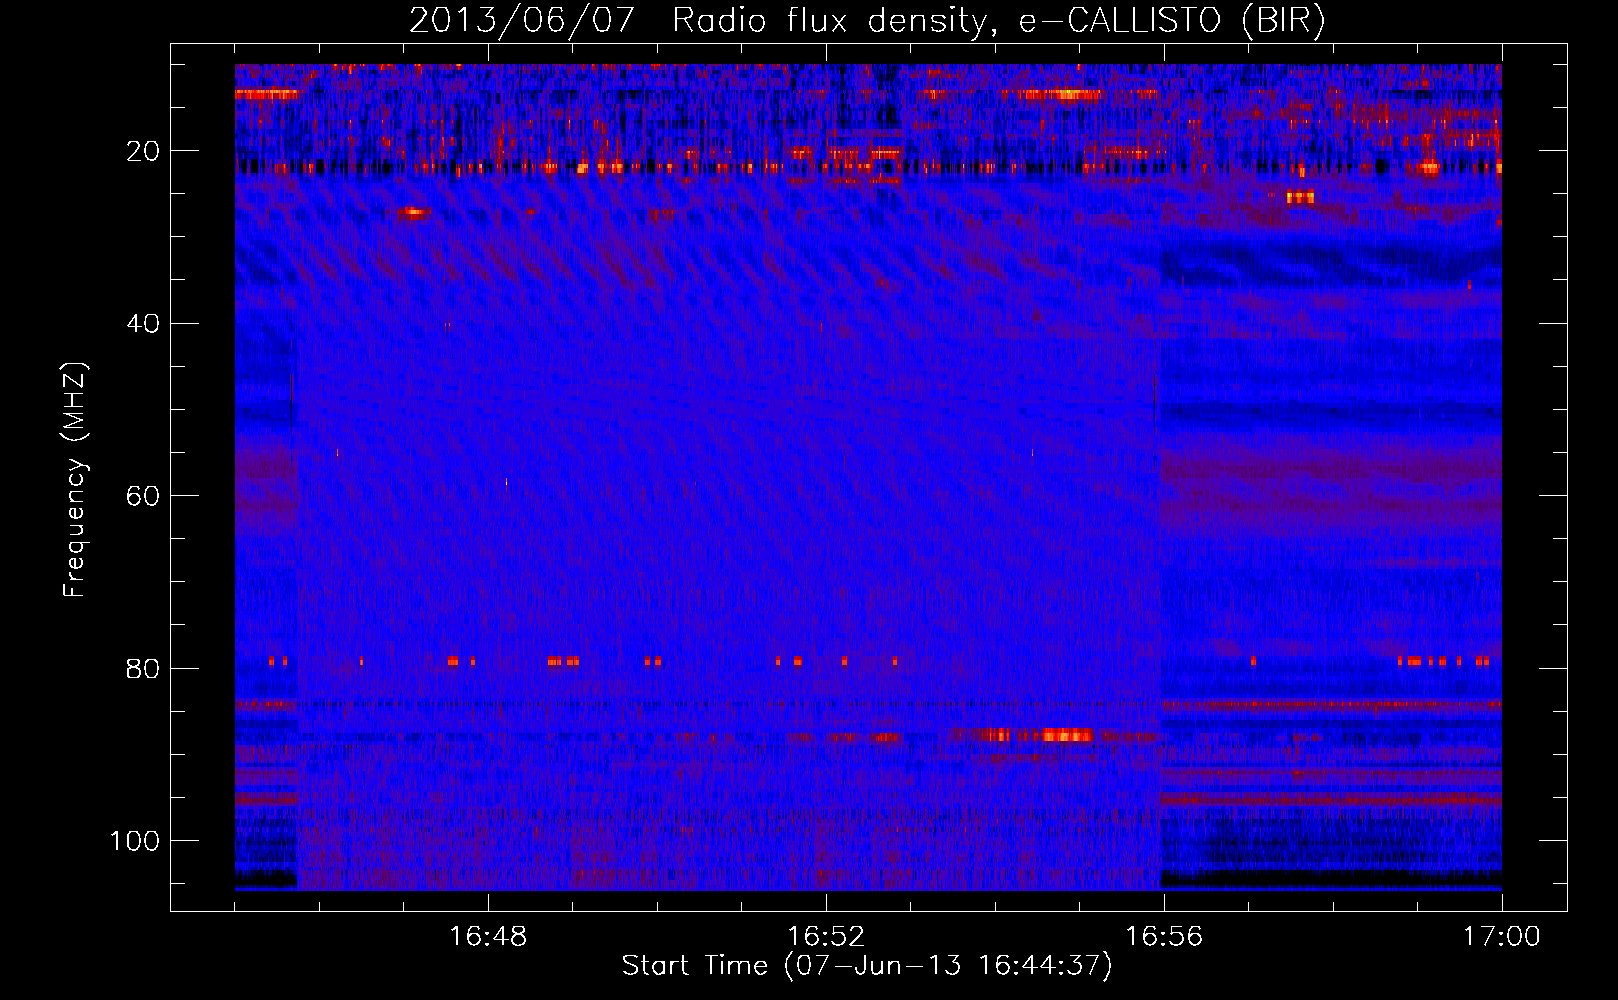
Task: Click the '16:52' time tick label
Action: [x=826, y=937]
